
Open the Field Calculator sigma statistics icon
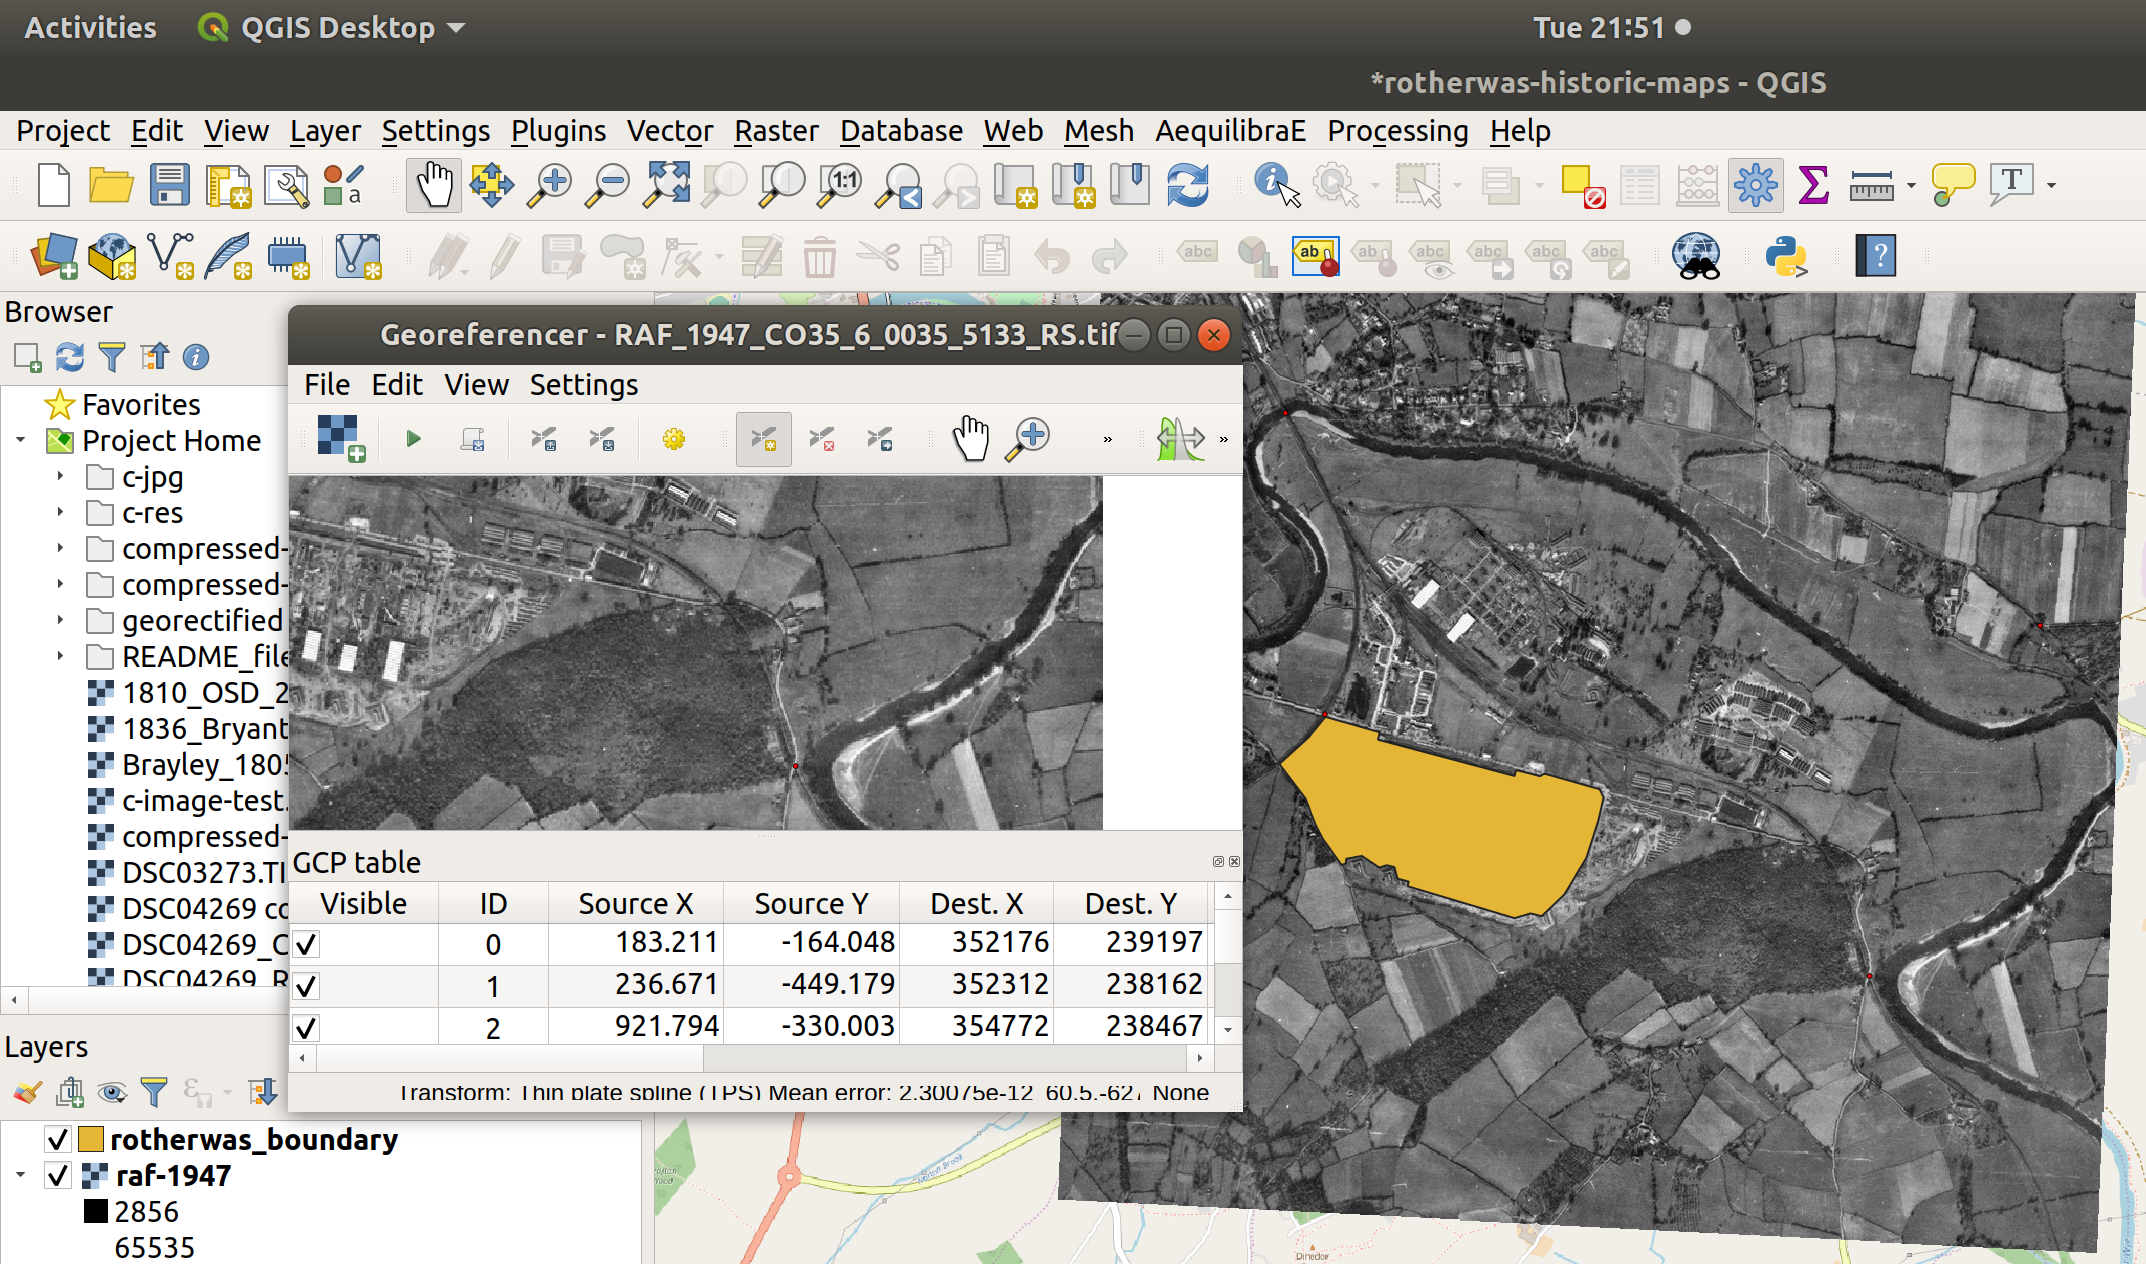pos(1813,185)
